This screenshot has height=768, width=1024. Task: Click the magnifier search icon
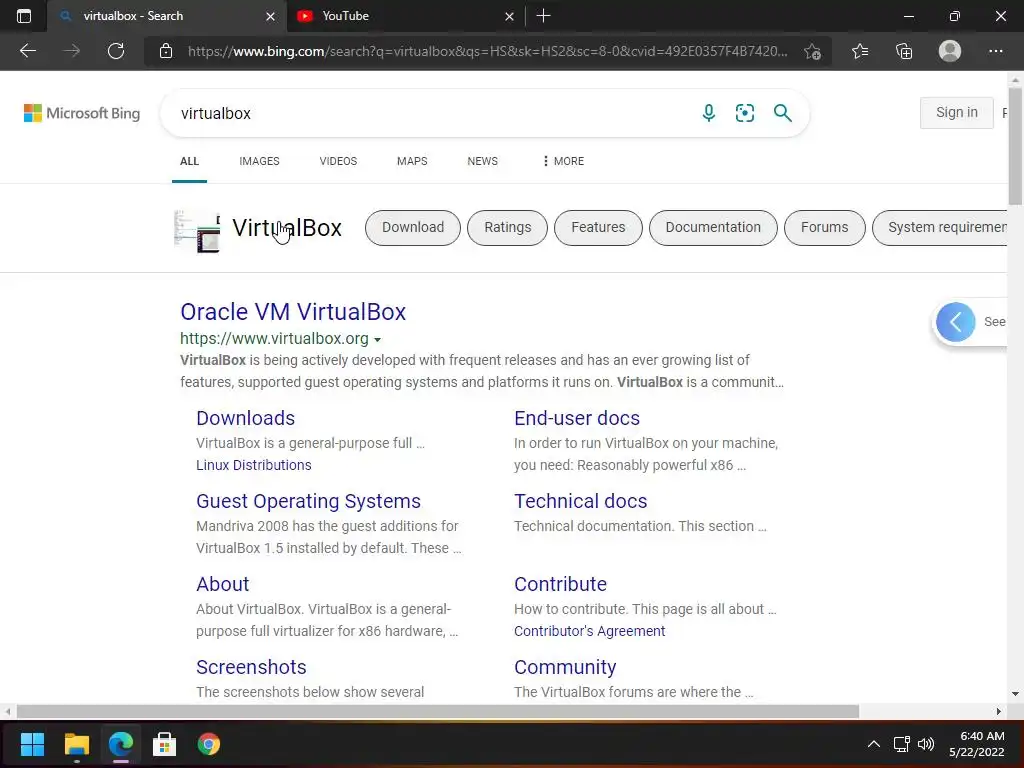coord(782,113)
